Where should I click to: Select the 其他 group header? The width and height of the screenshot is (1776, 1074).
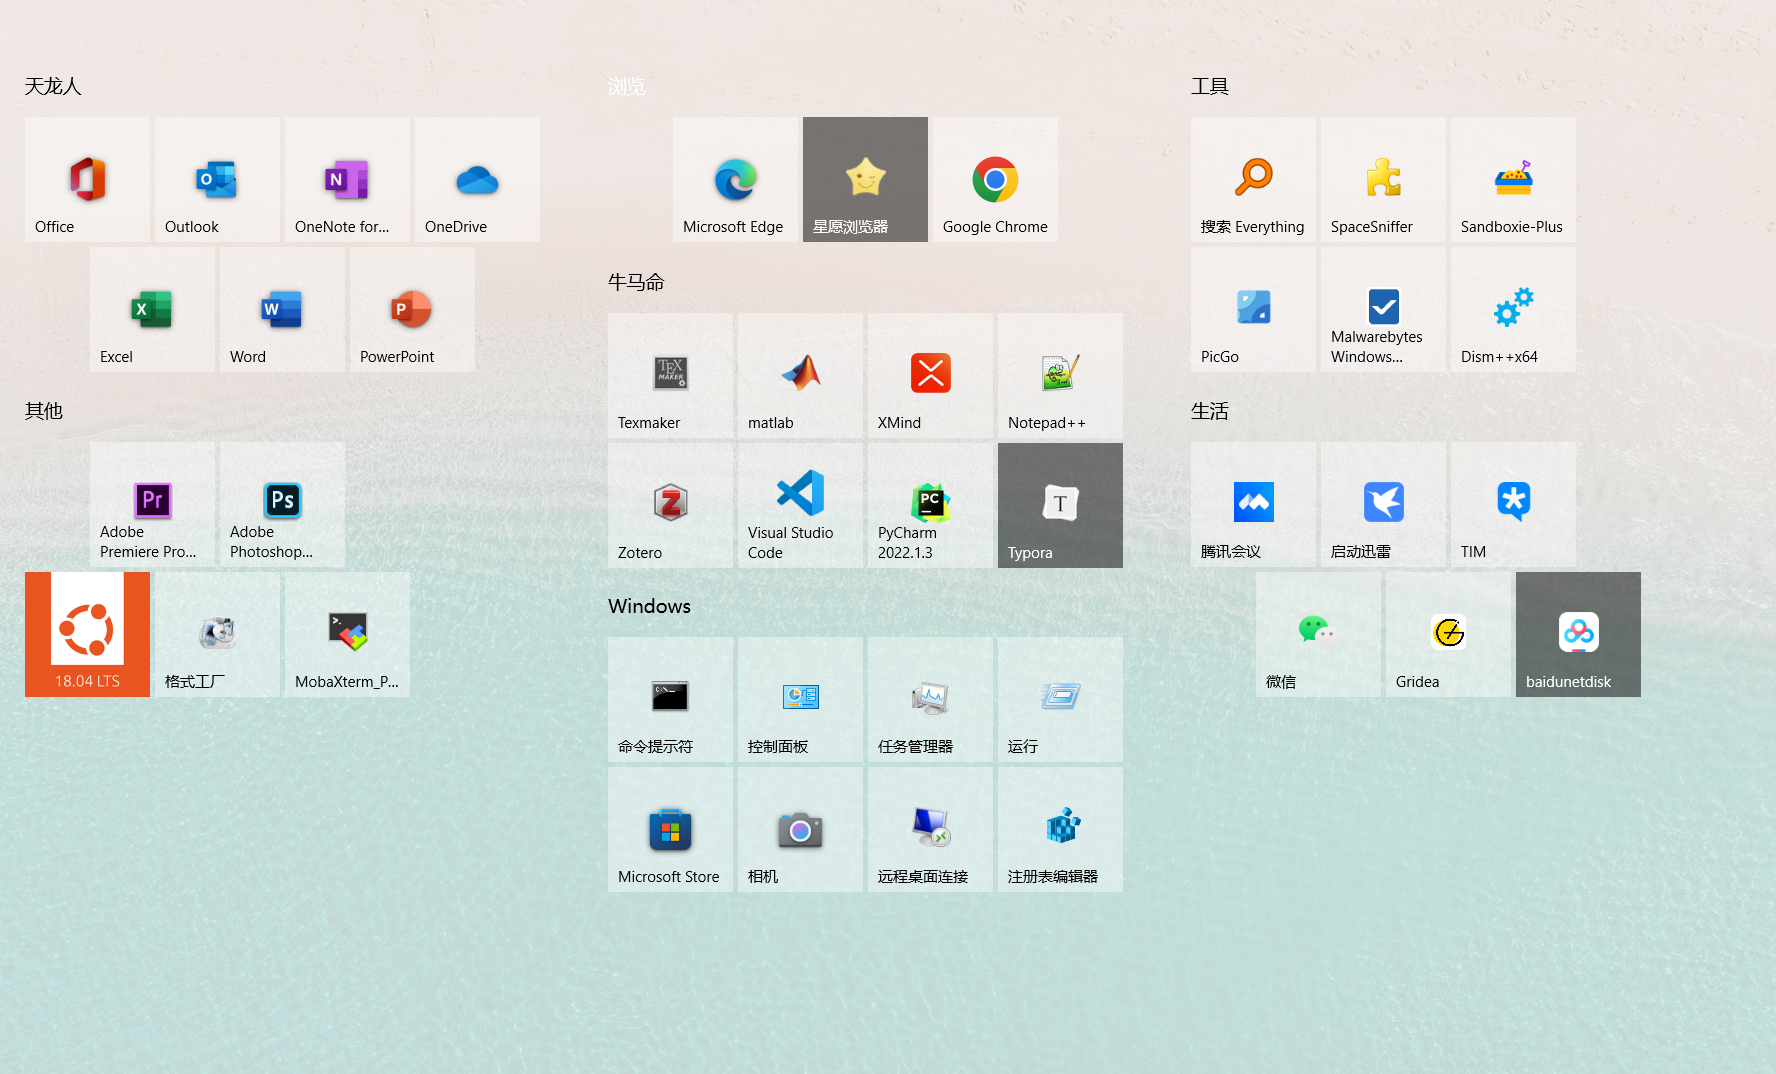44,411
